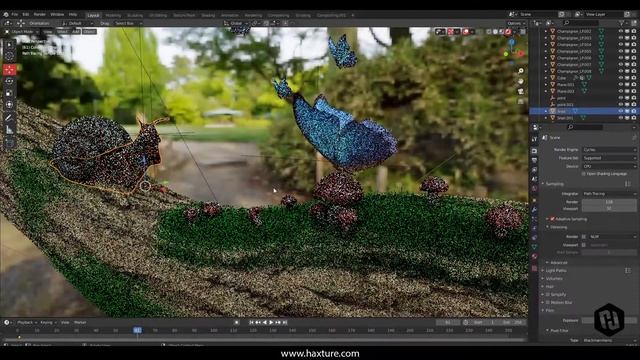The image size is (640, 360).
Task: Click the zoom magnifier viewport gizmo
Action: click(521, 71)
